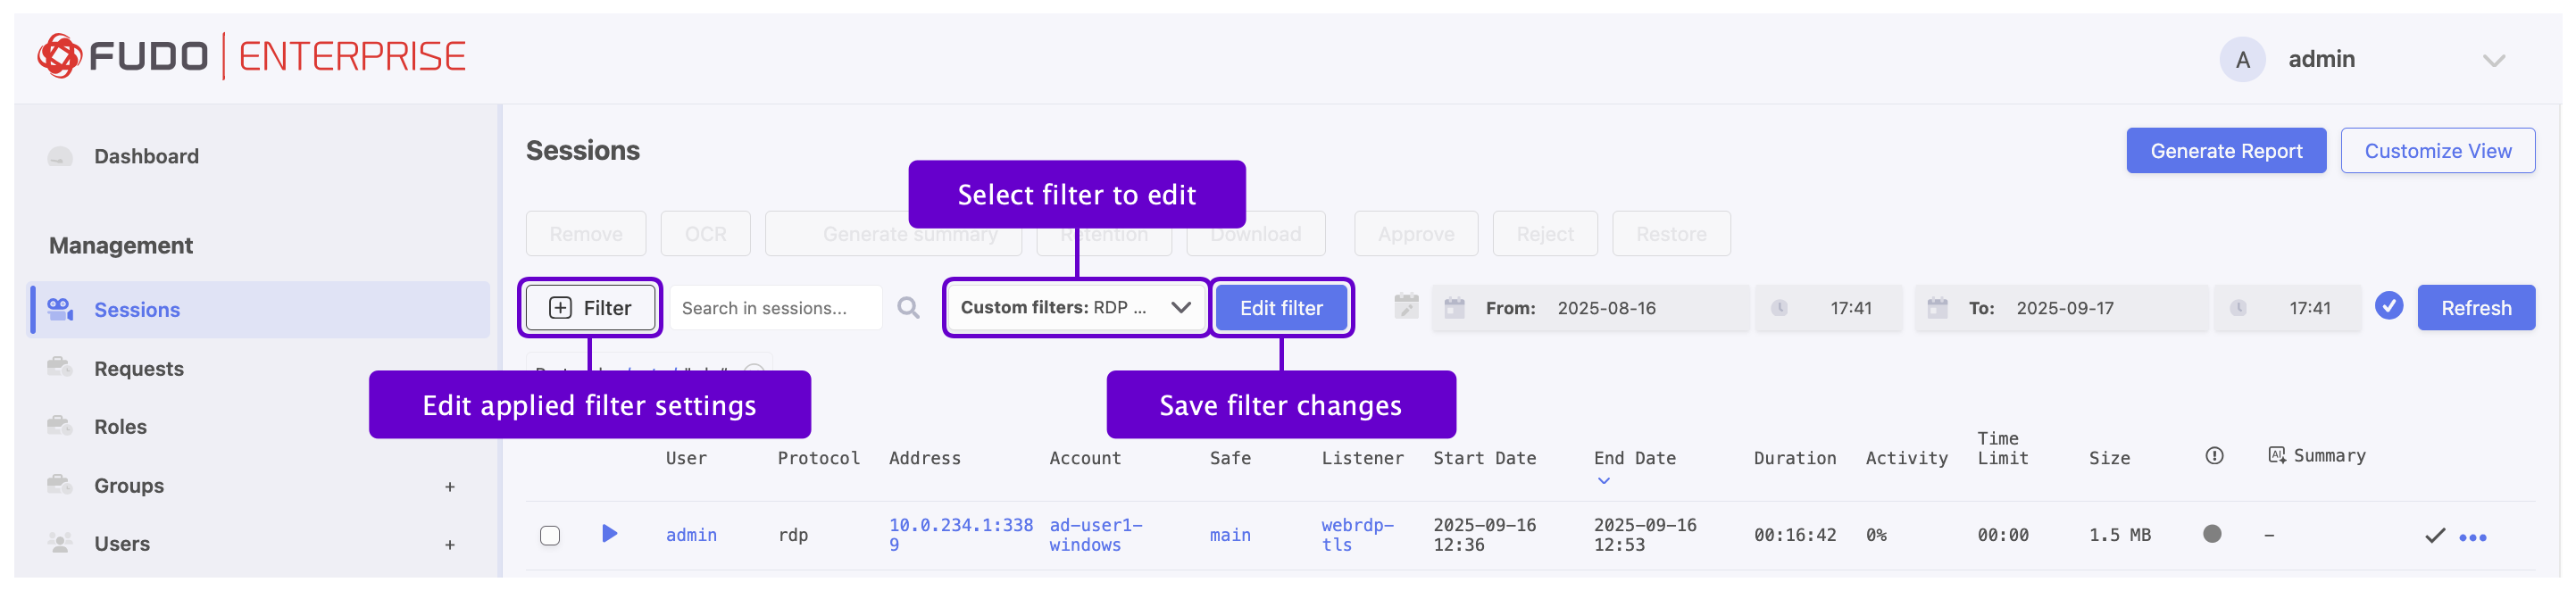Open Groups in the sidebar
The height and width of the screenshot is (599, 2576).
click(129, 485)
